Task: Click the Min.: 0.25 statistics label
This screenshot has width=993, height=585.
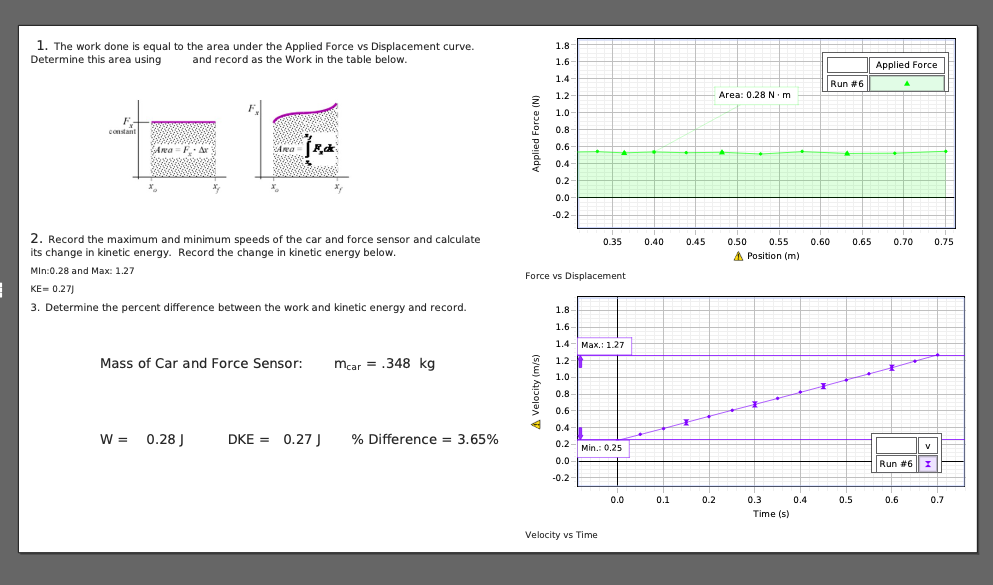Action: 602,448
